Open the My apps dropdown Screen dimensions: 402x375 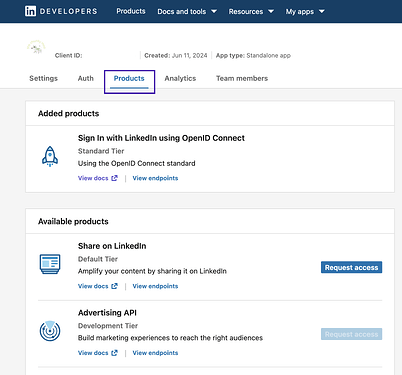(305, 12)
